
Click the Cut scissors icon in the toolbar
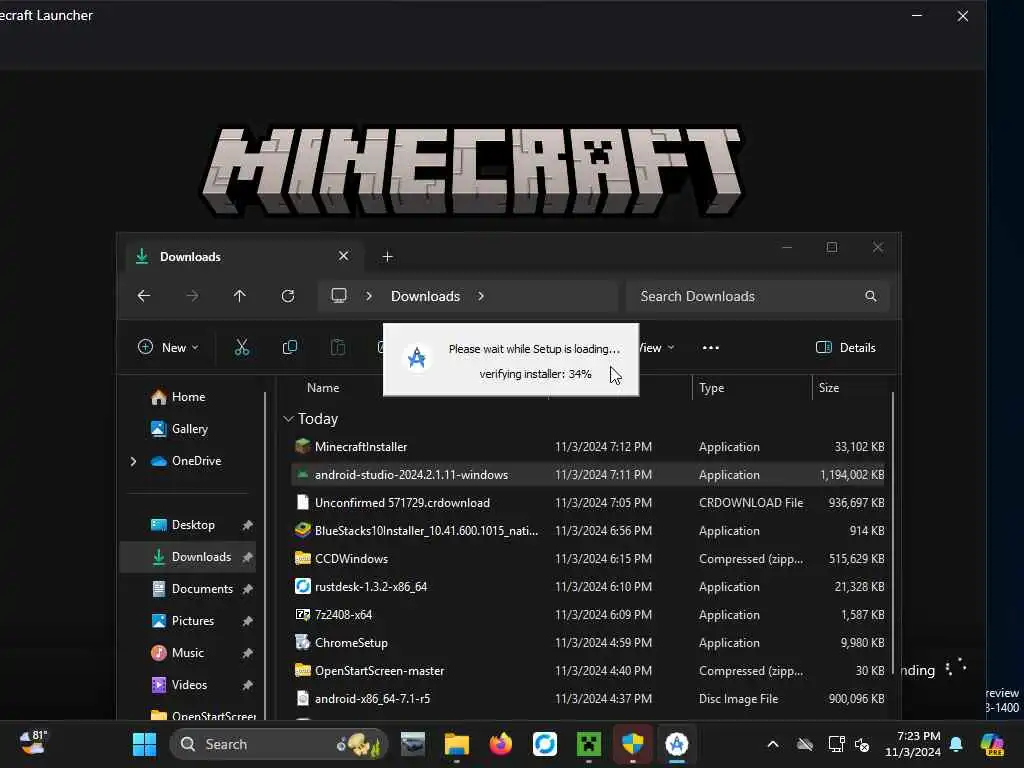[242, 347]
